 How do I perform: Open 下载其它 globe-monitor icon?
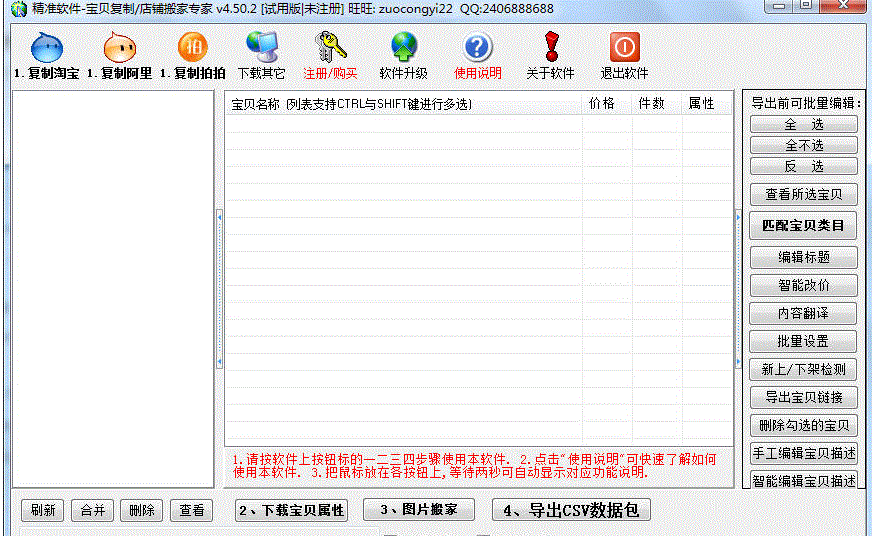click(x=262, y=47)
